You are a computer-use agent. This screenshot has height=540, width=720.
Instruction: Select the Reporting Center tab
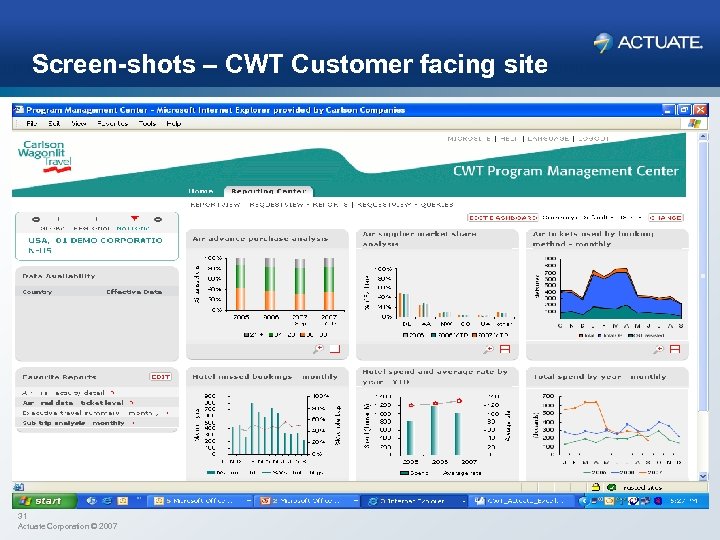pos(269,191)
